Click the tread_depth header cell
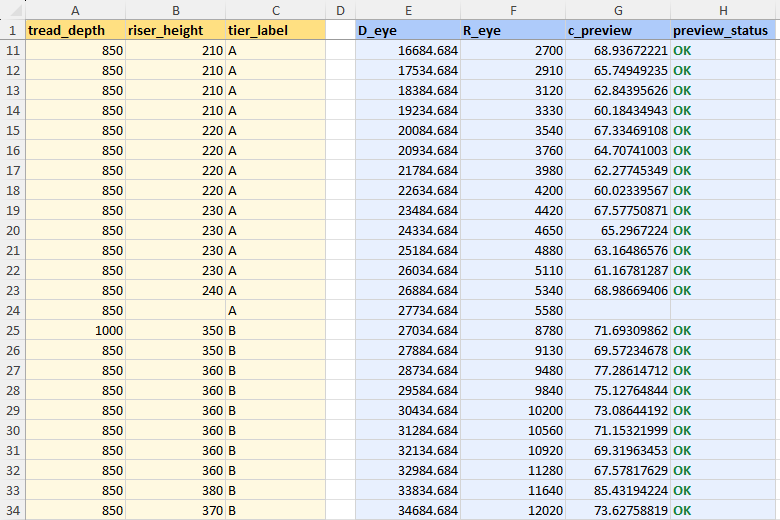This screenshot has height=520, width=780. [x=76, y=30]
